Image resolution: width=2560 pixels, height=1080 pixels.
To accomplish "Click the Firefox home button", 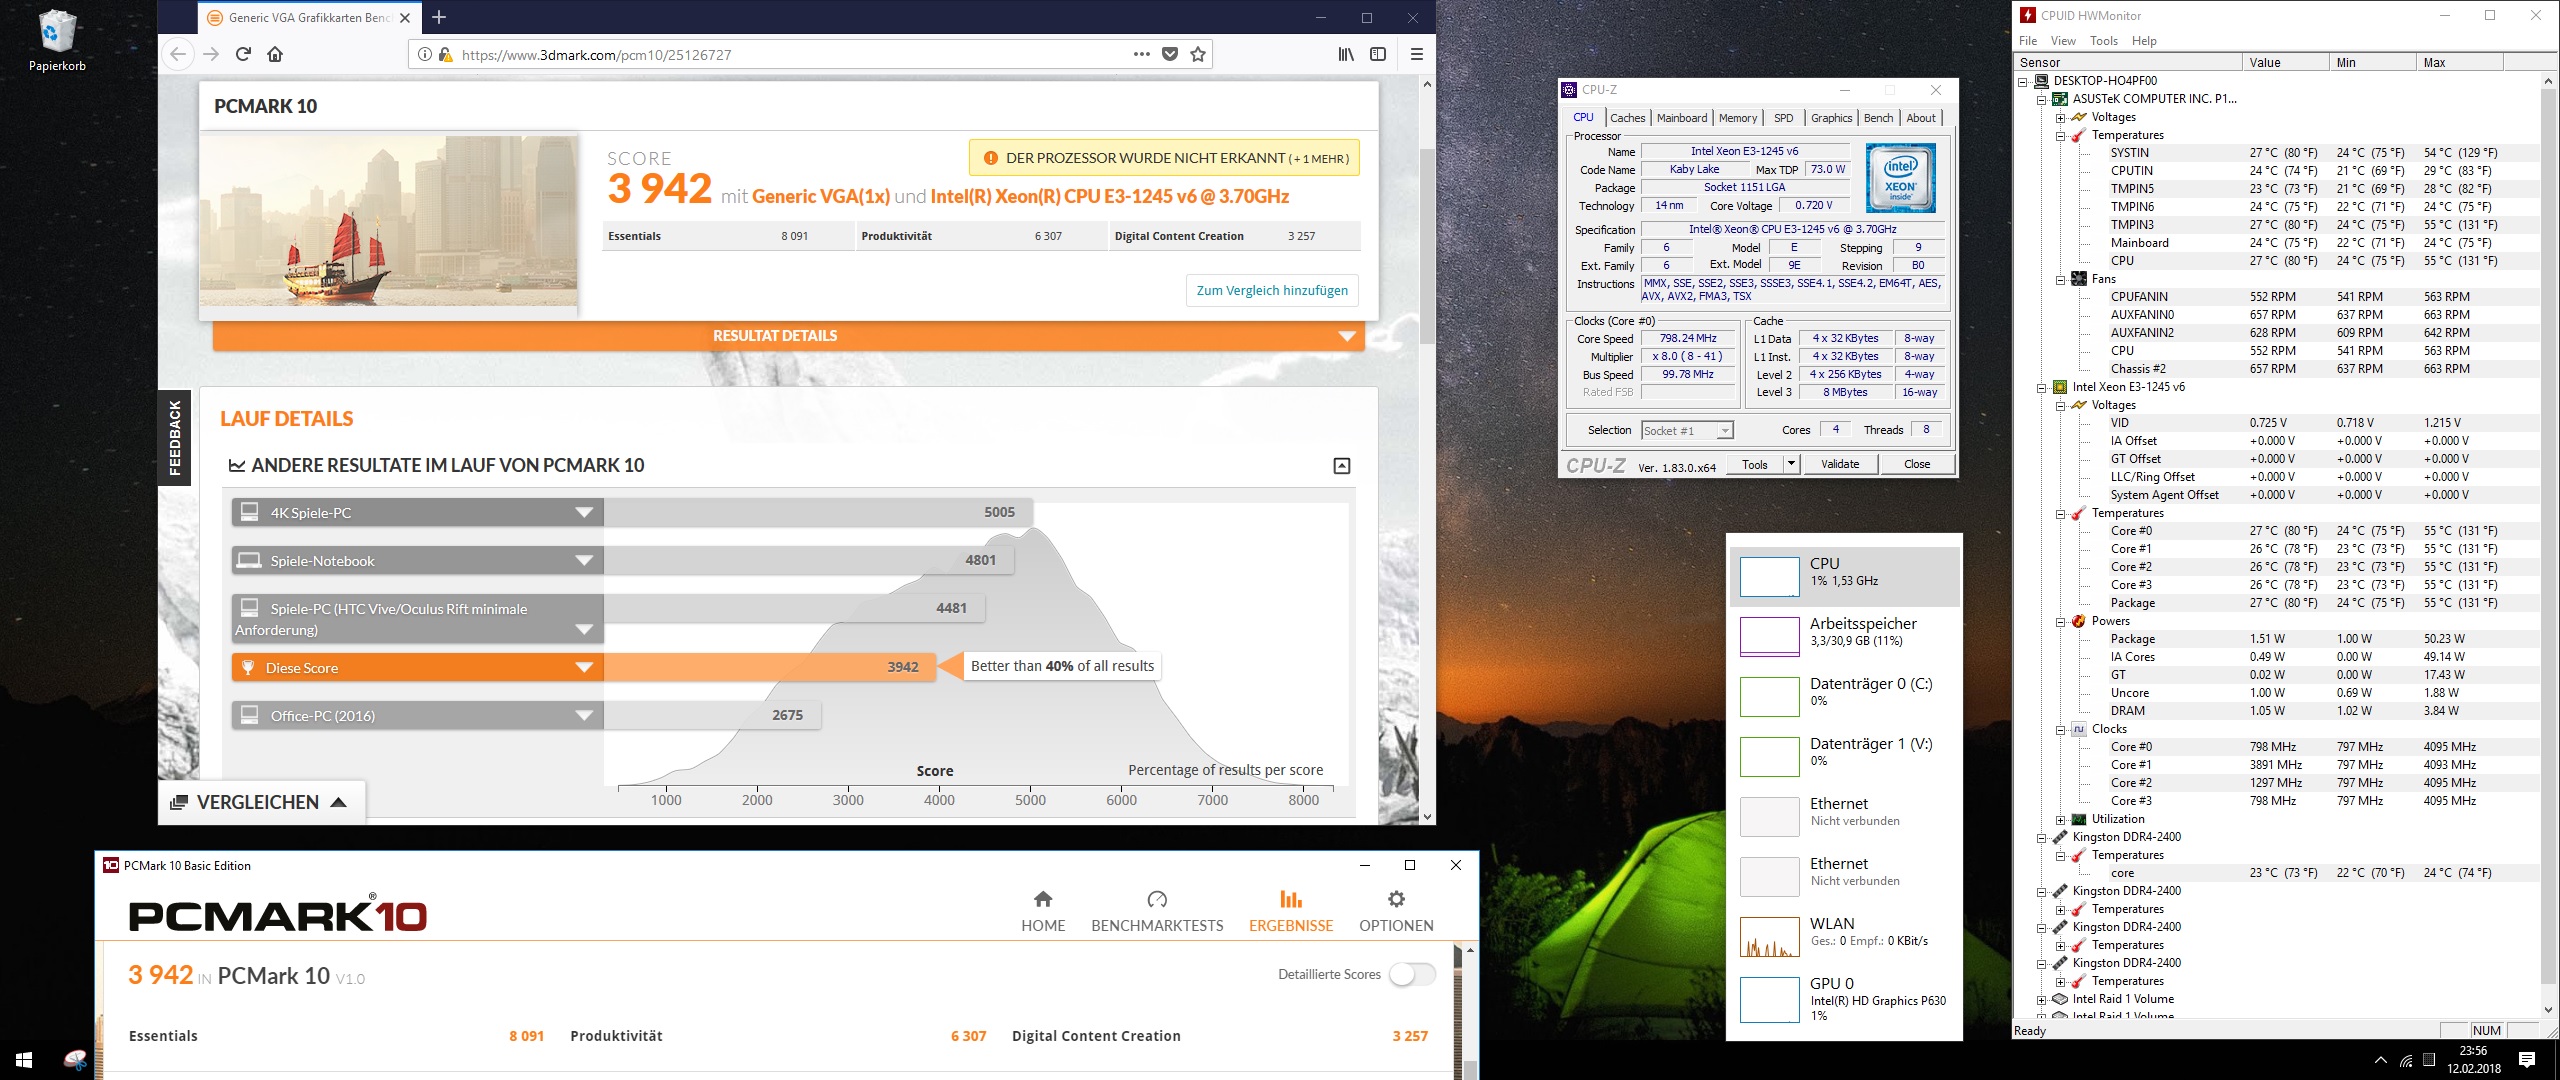I will click(275, 54).
